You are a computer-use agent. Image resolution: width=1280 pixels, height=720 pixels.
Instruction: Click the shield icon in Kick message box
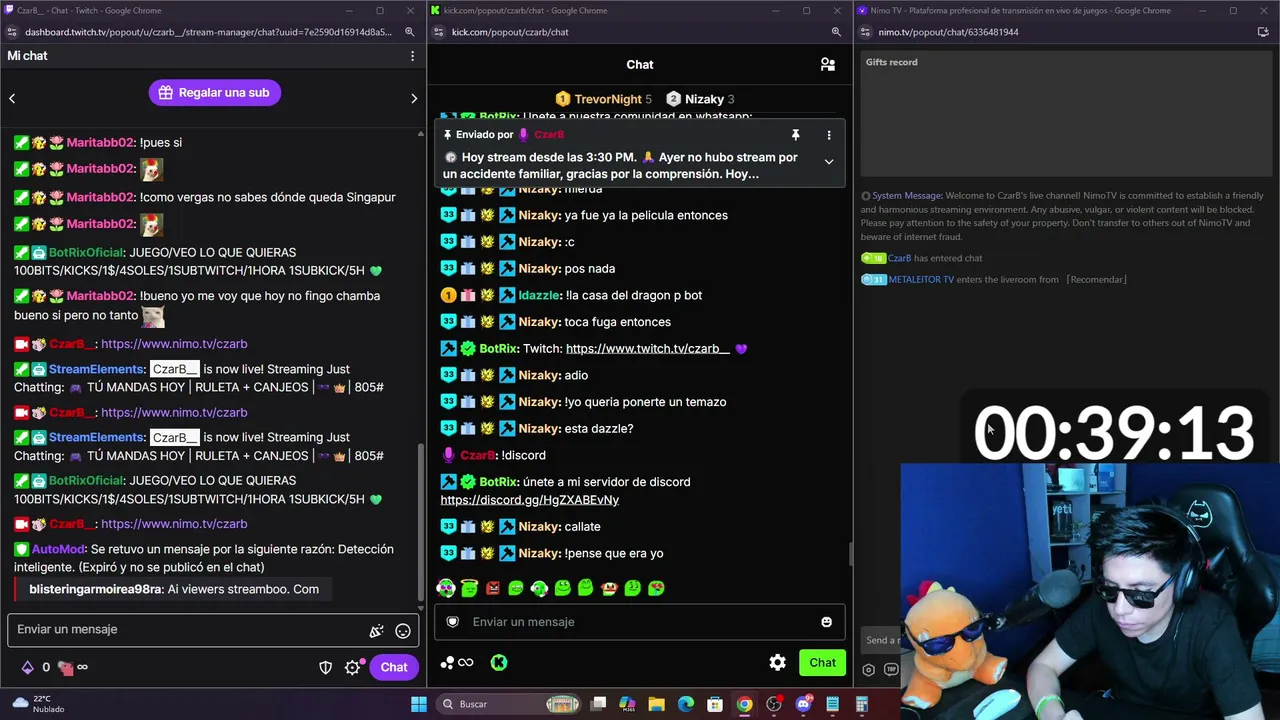click(453, 622)
